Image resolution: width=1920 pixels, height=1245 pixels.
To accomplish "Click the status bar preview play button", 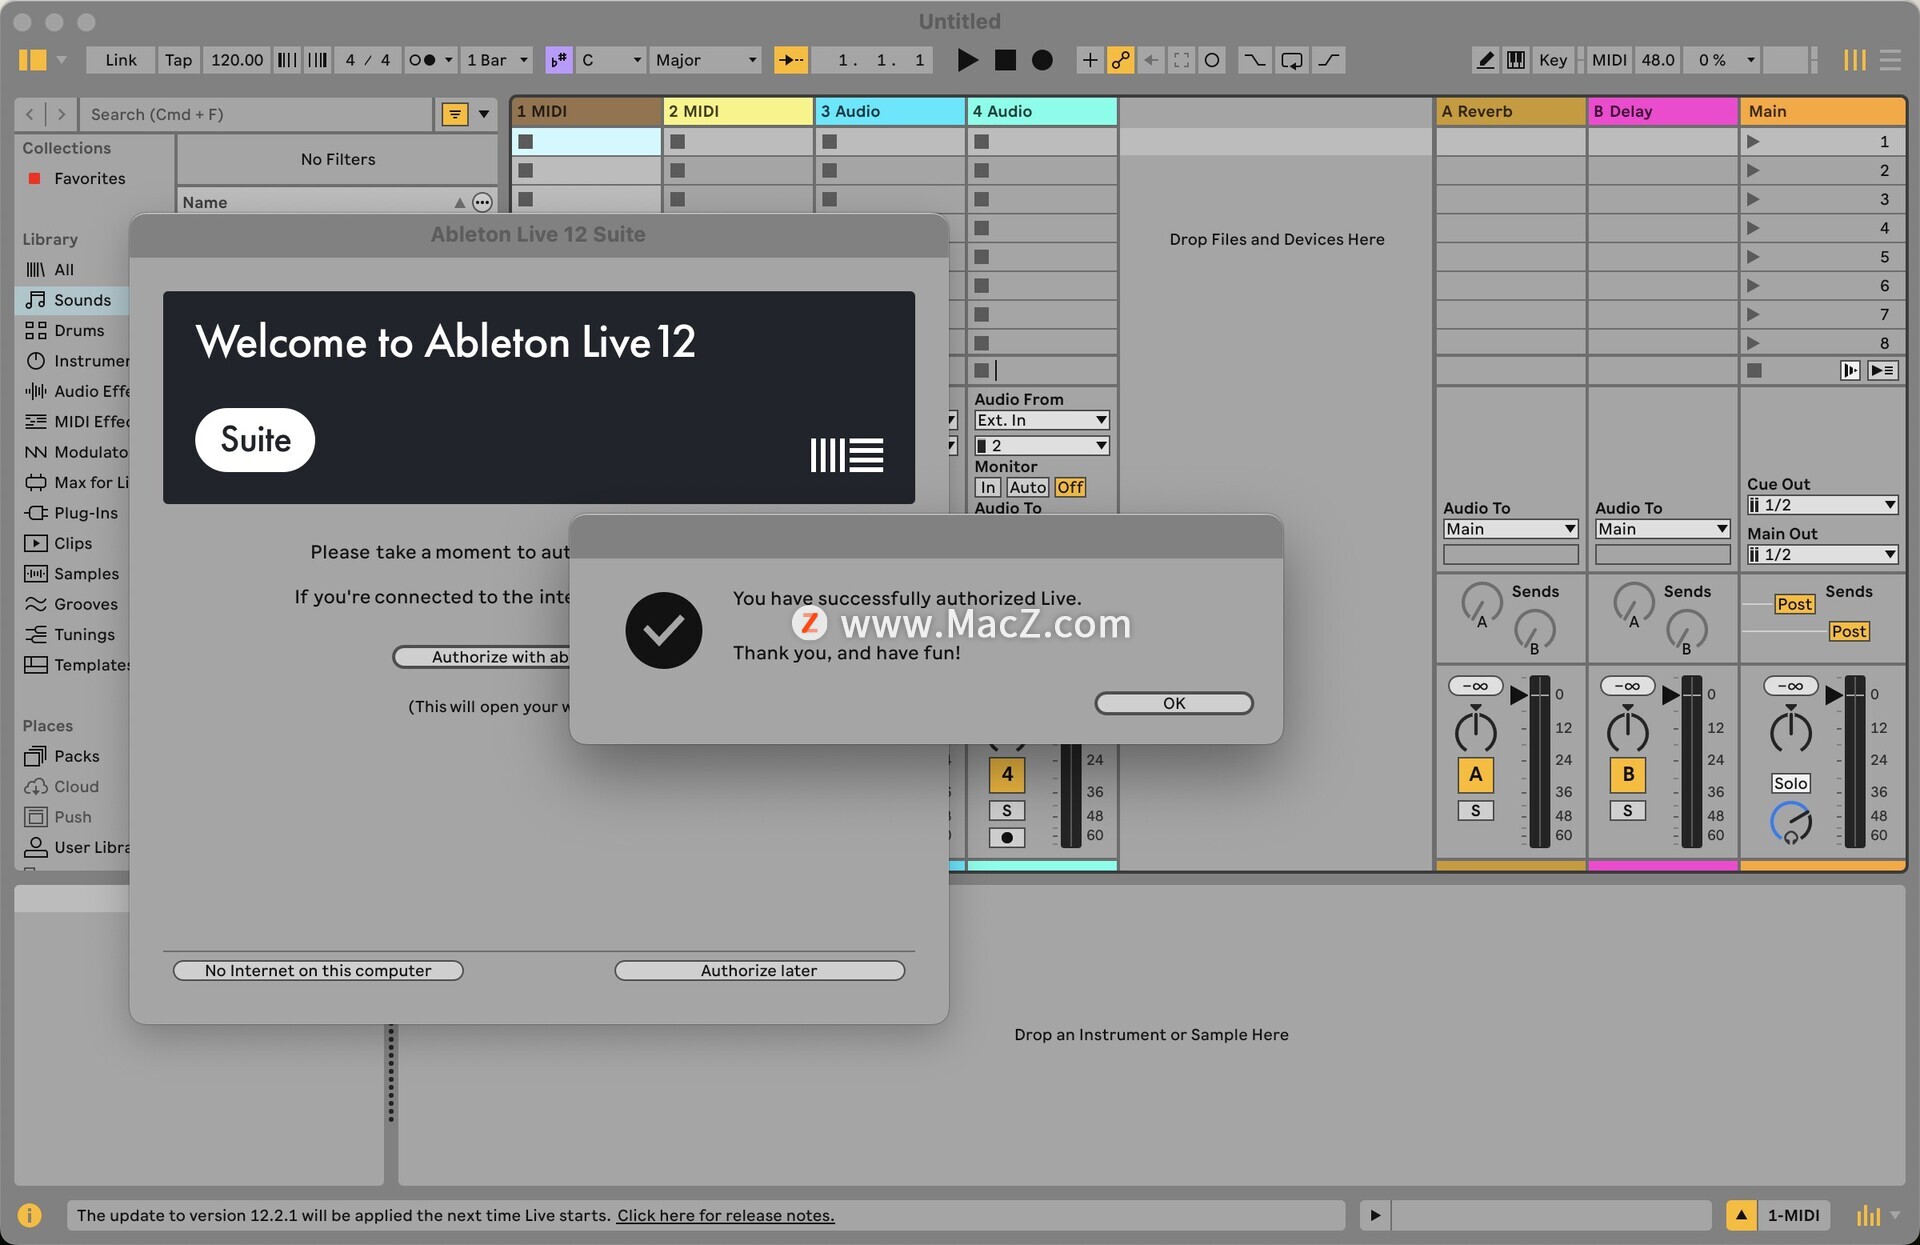I will tap(1375, 1215).
